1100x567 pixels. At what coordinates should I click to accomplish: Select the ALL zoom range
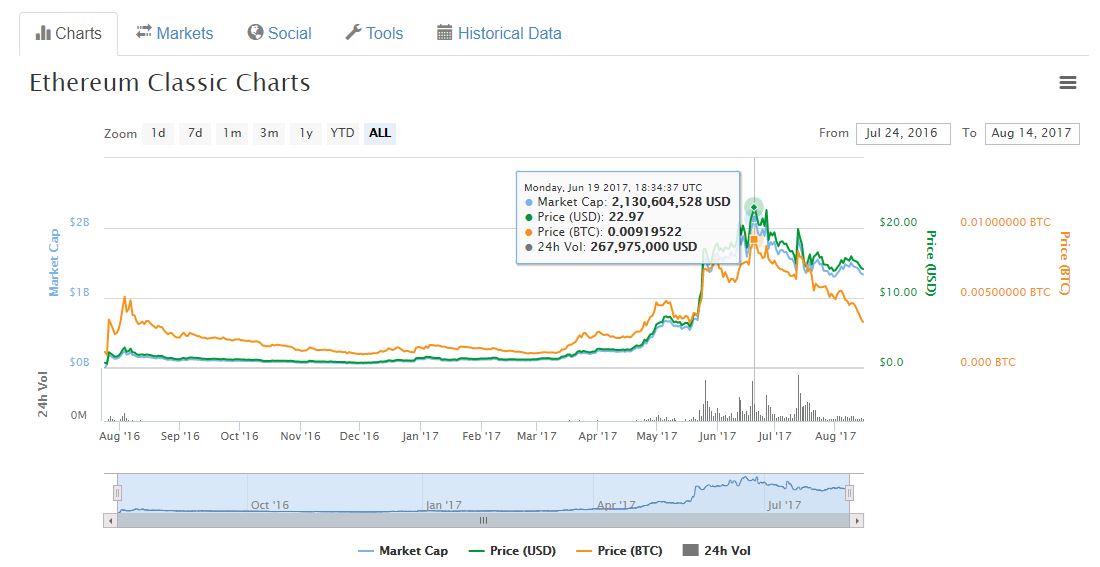(x=380, y=133)
